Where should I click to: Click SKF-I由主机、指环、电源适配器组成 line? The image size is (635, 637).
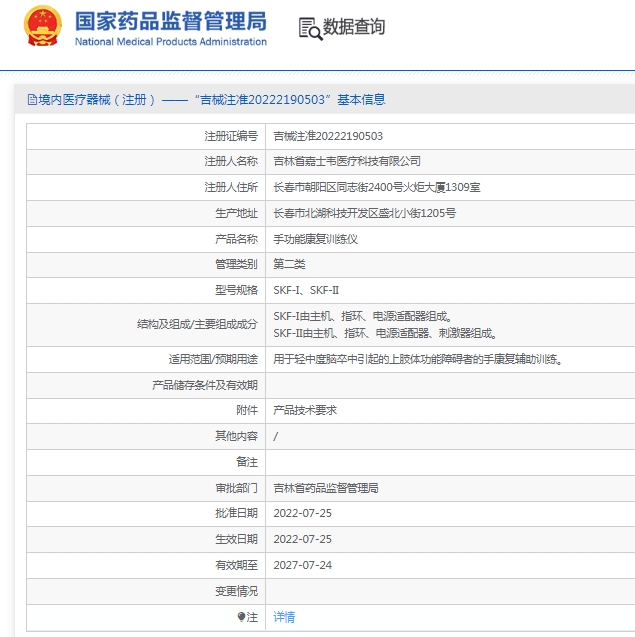[362, 316]
